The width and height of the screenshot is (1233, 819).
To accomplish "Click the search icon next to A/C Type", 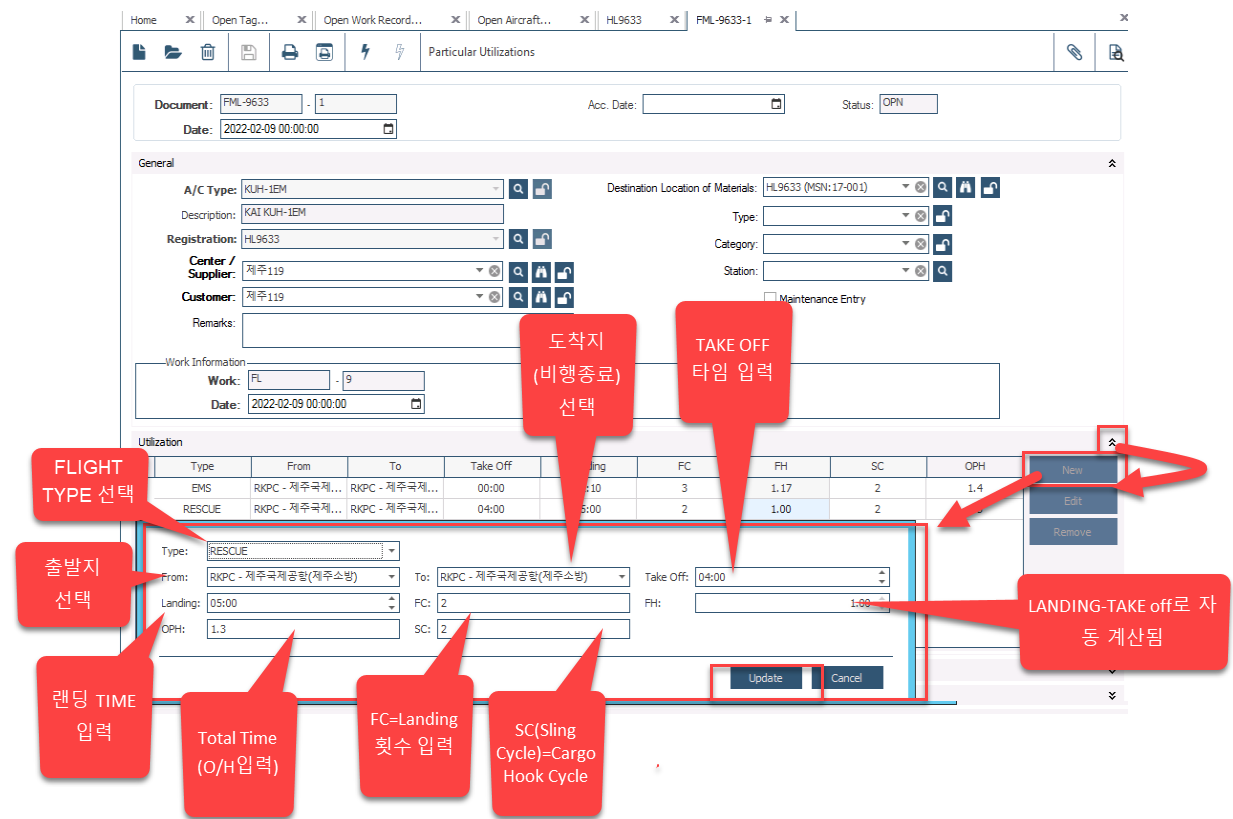I will point(518,188).
